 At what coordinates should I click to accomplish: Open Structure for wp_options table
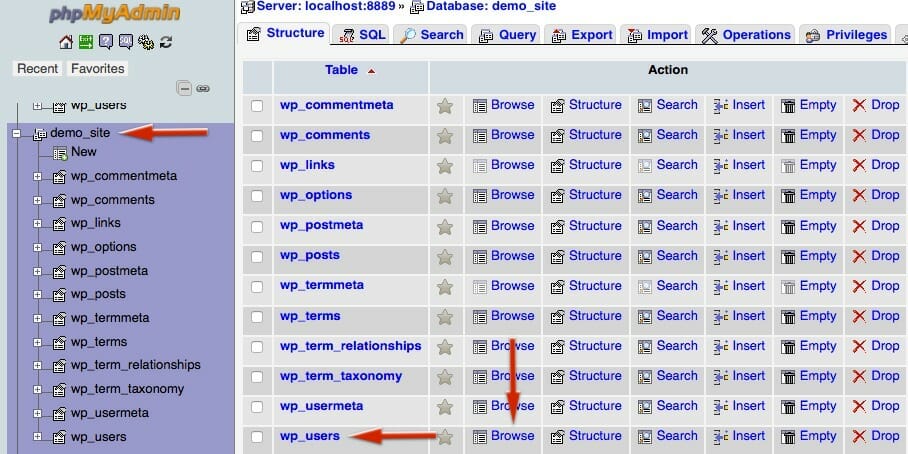click(x=585, y=195)
